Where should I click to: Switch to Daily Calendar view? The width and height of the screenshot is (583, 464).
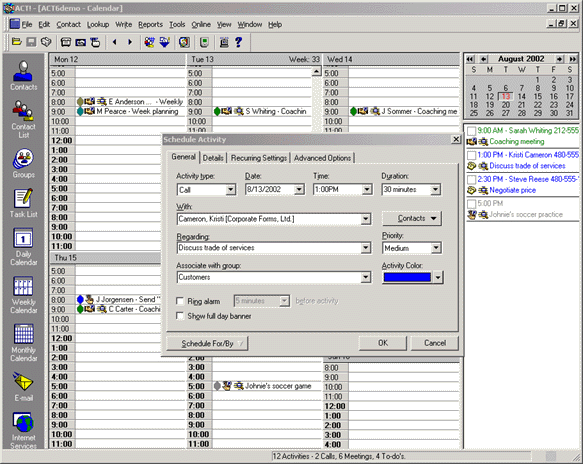[23, 247]
